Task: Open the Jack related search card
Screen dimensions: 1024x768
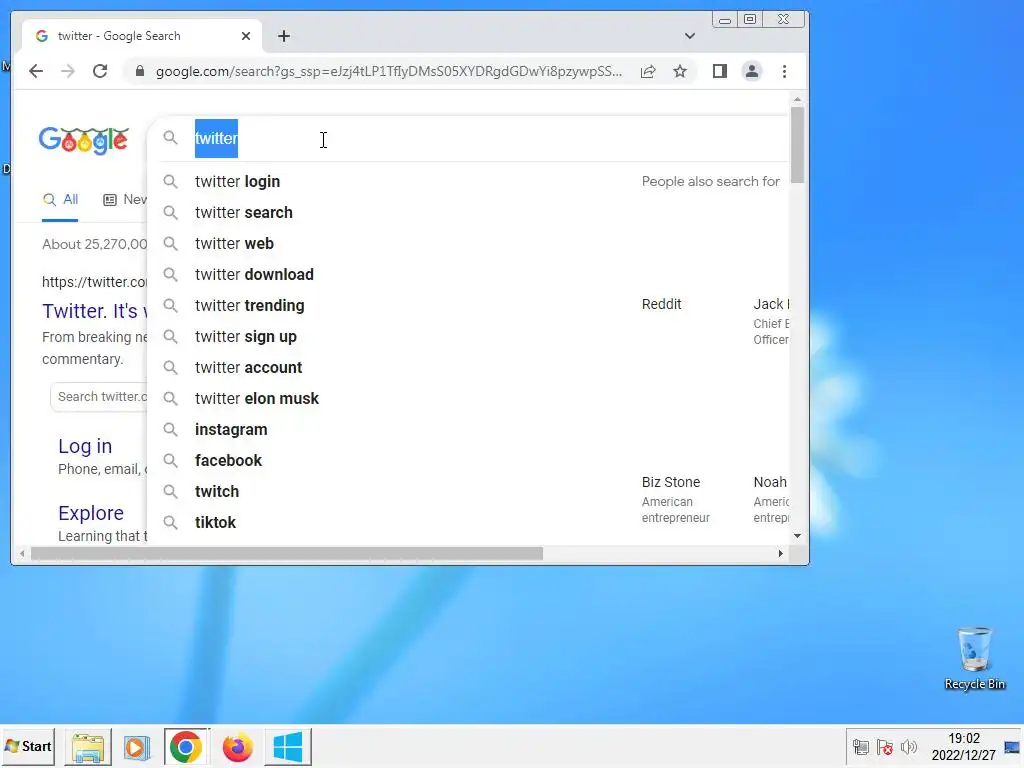Action: click(771, 321)
